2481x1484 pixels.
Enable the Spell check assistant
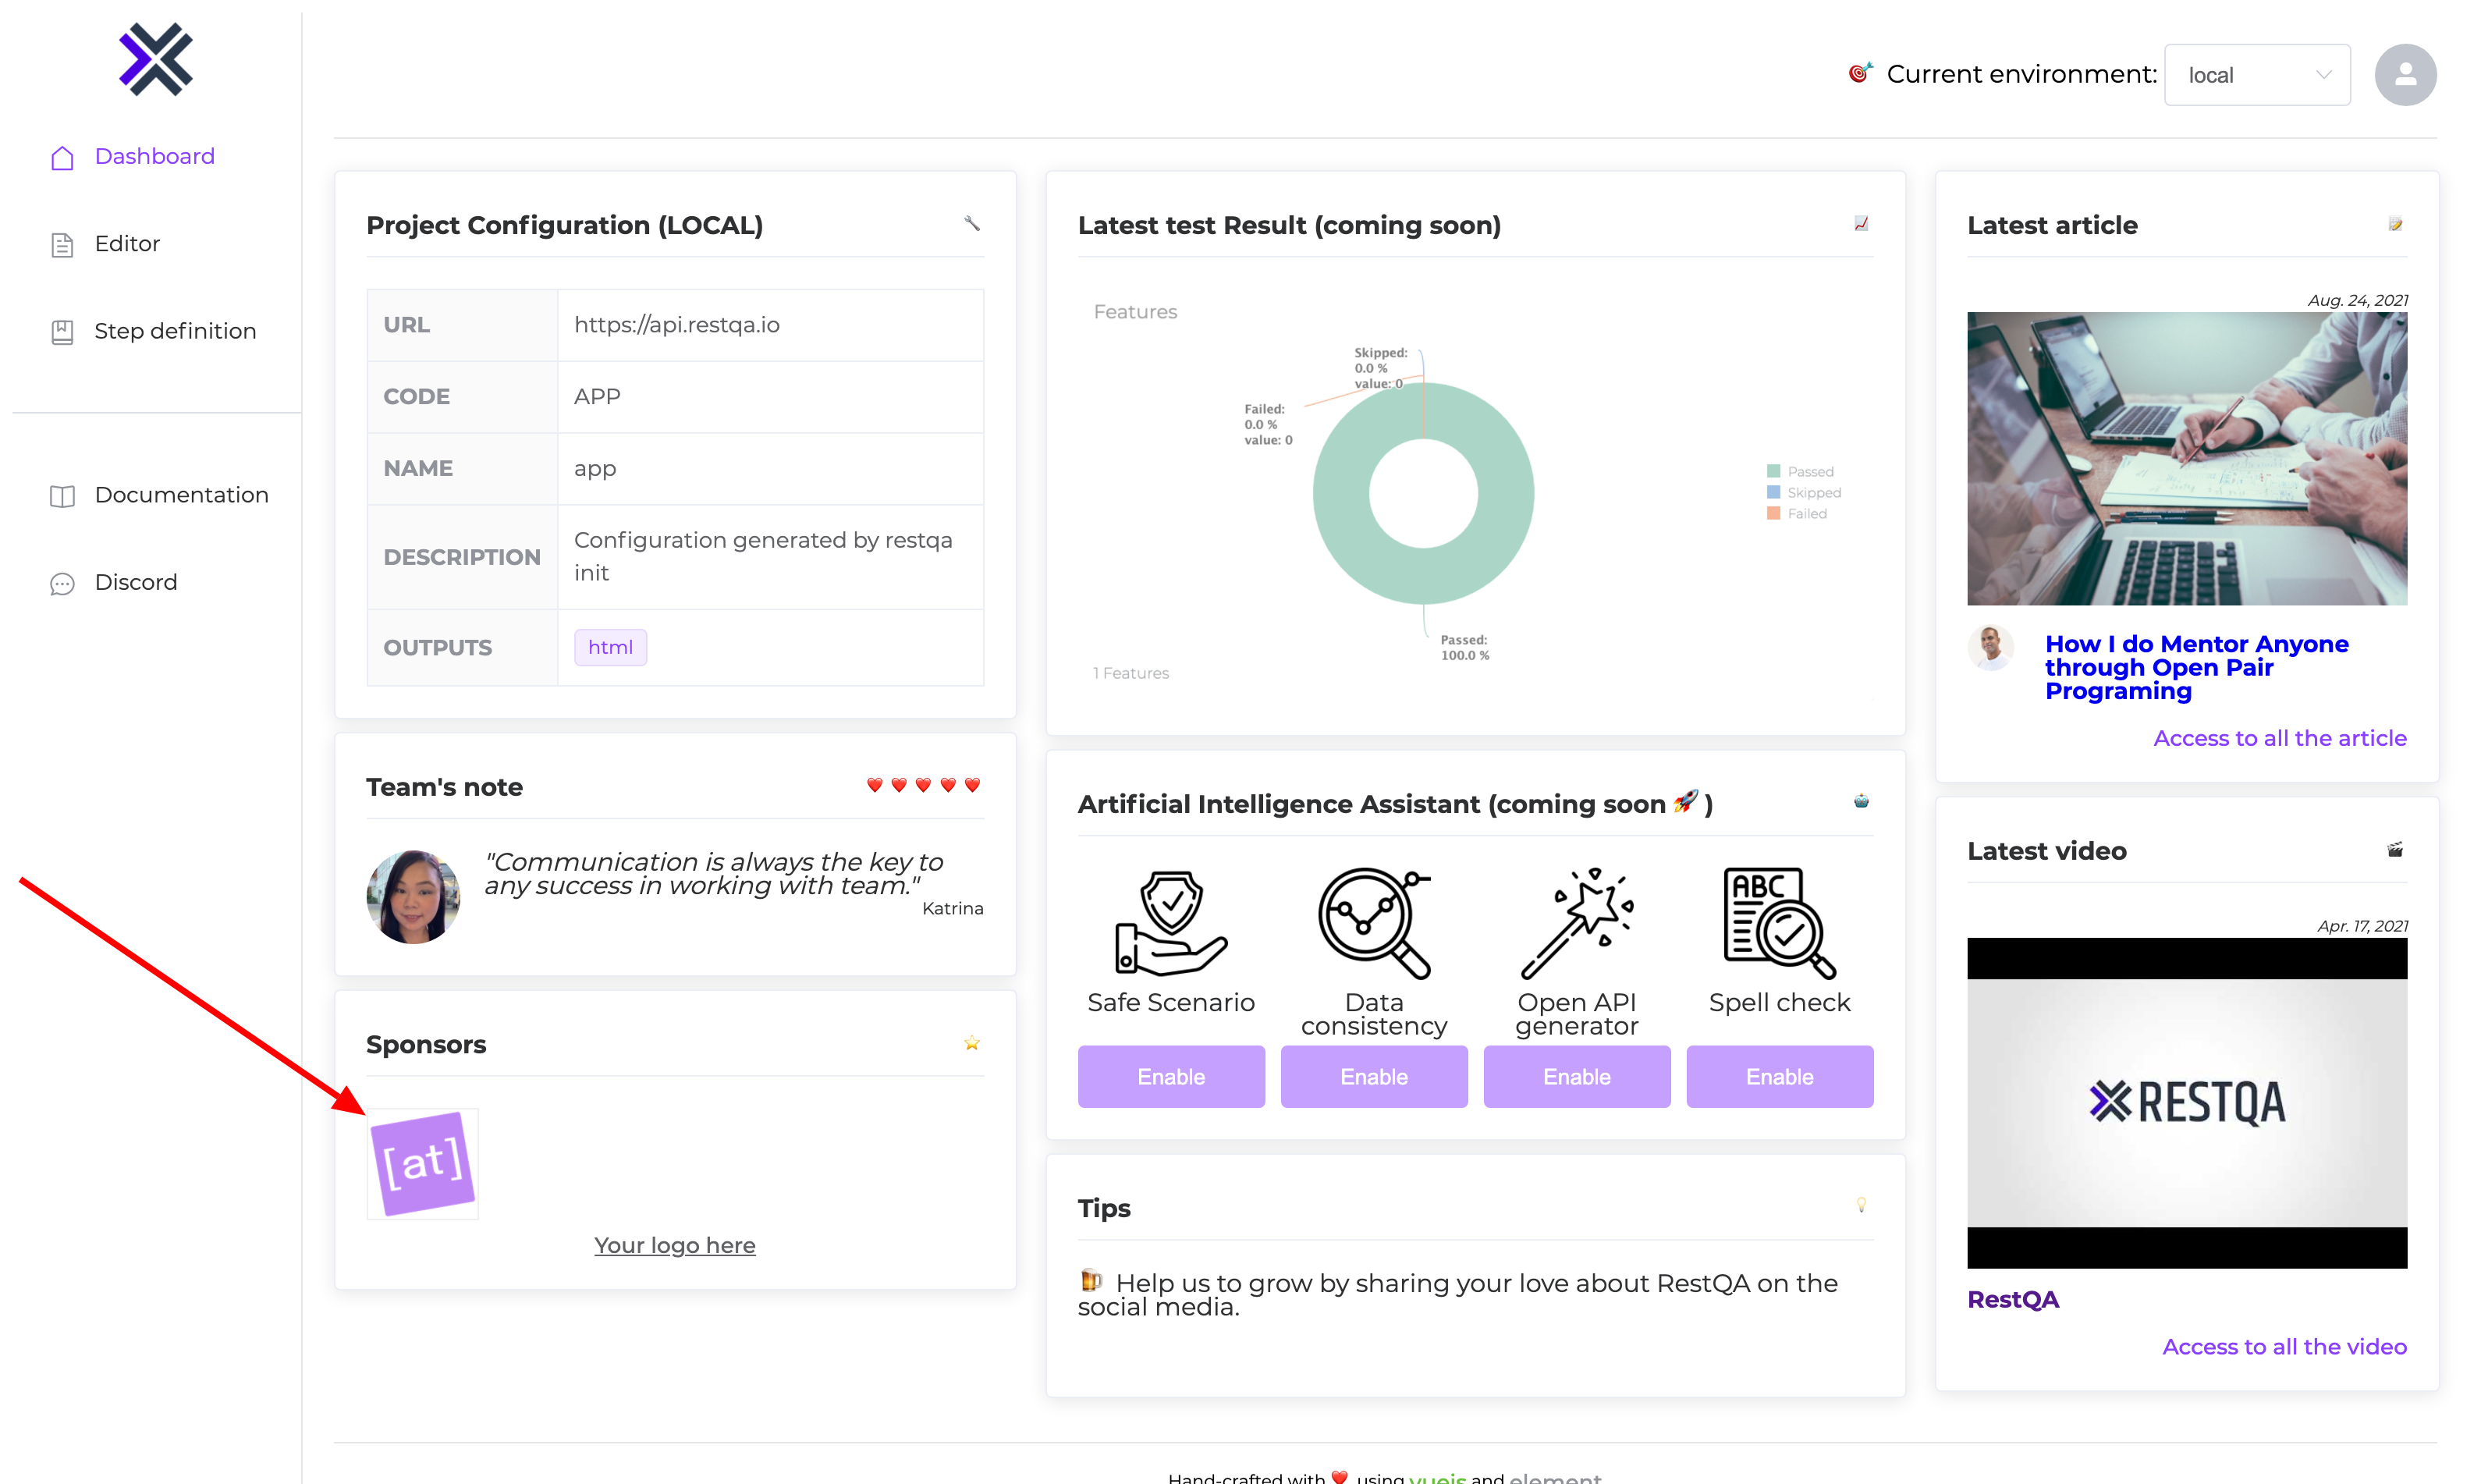point(1779,1077)
